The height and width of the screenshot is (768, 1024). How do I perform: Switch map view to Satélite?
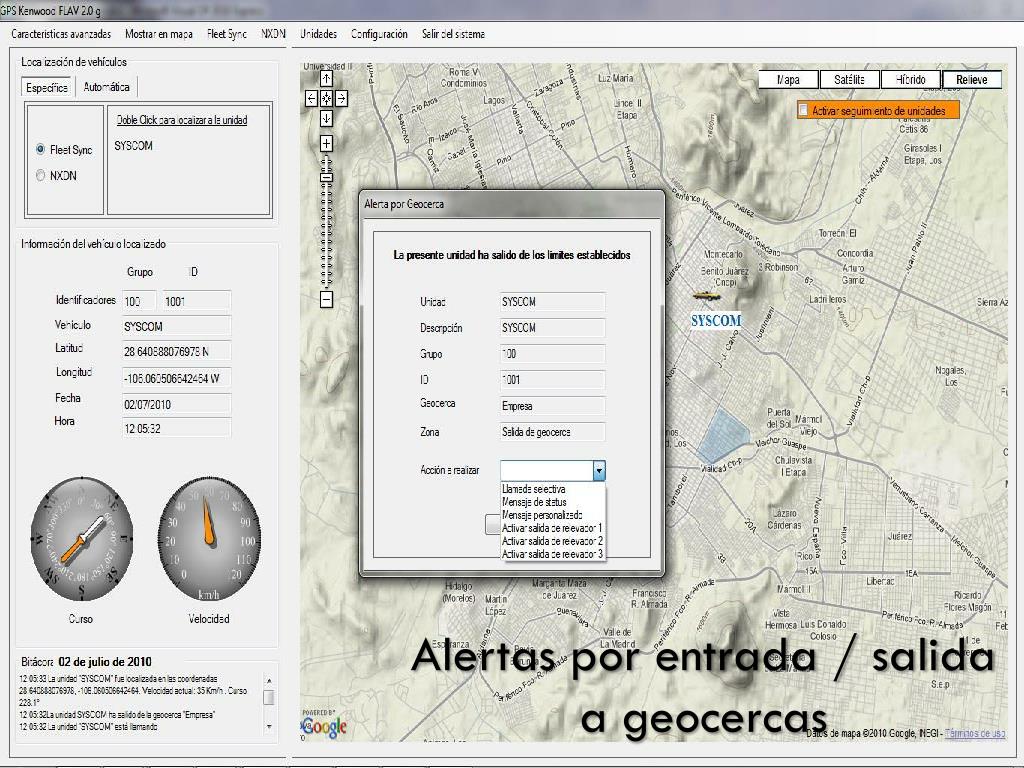pos(849,80)
